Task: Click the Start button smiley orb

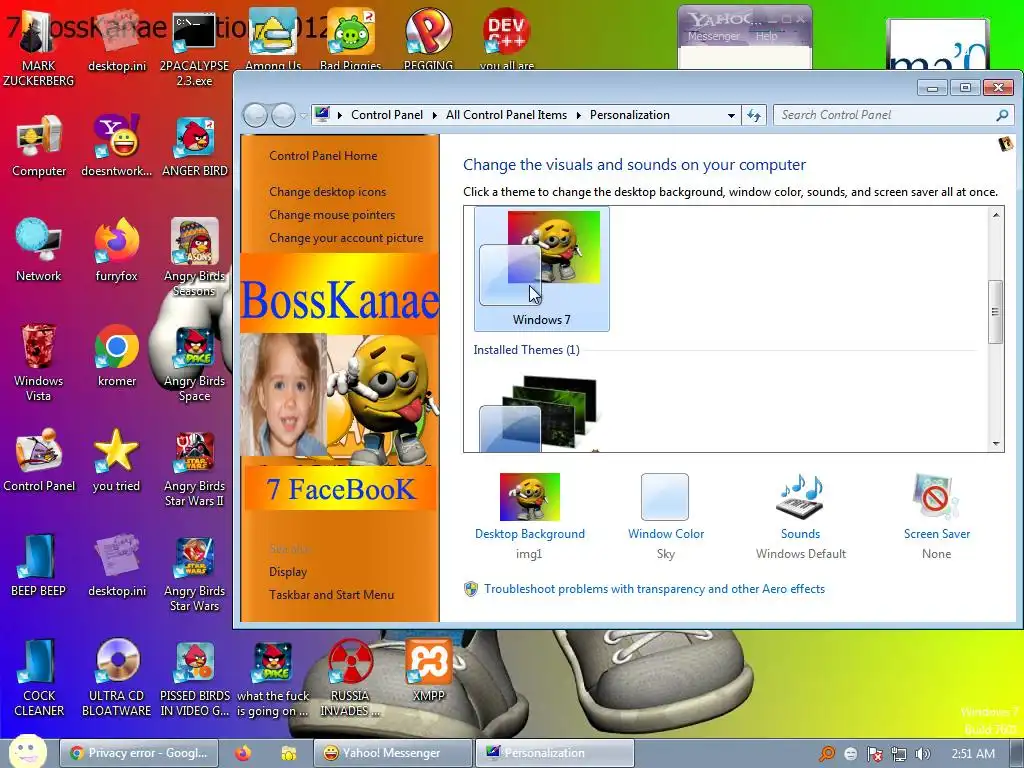Action: click(x=27, y=751)
